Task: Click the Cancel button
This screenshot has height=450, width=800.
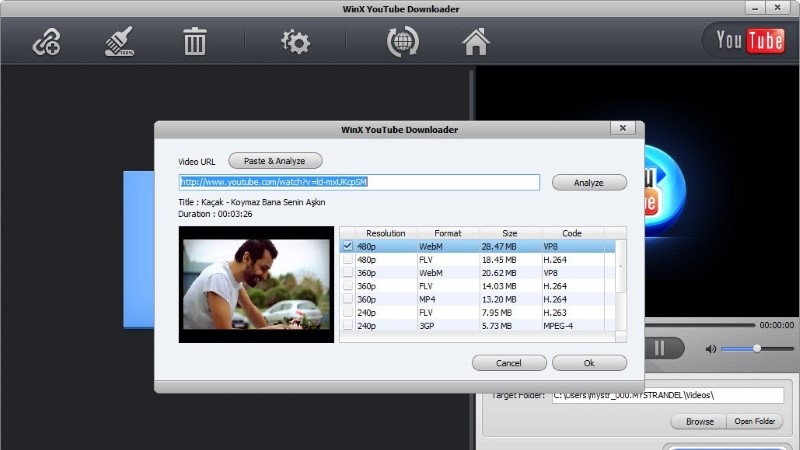Action: 509,363
